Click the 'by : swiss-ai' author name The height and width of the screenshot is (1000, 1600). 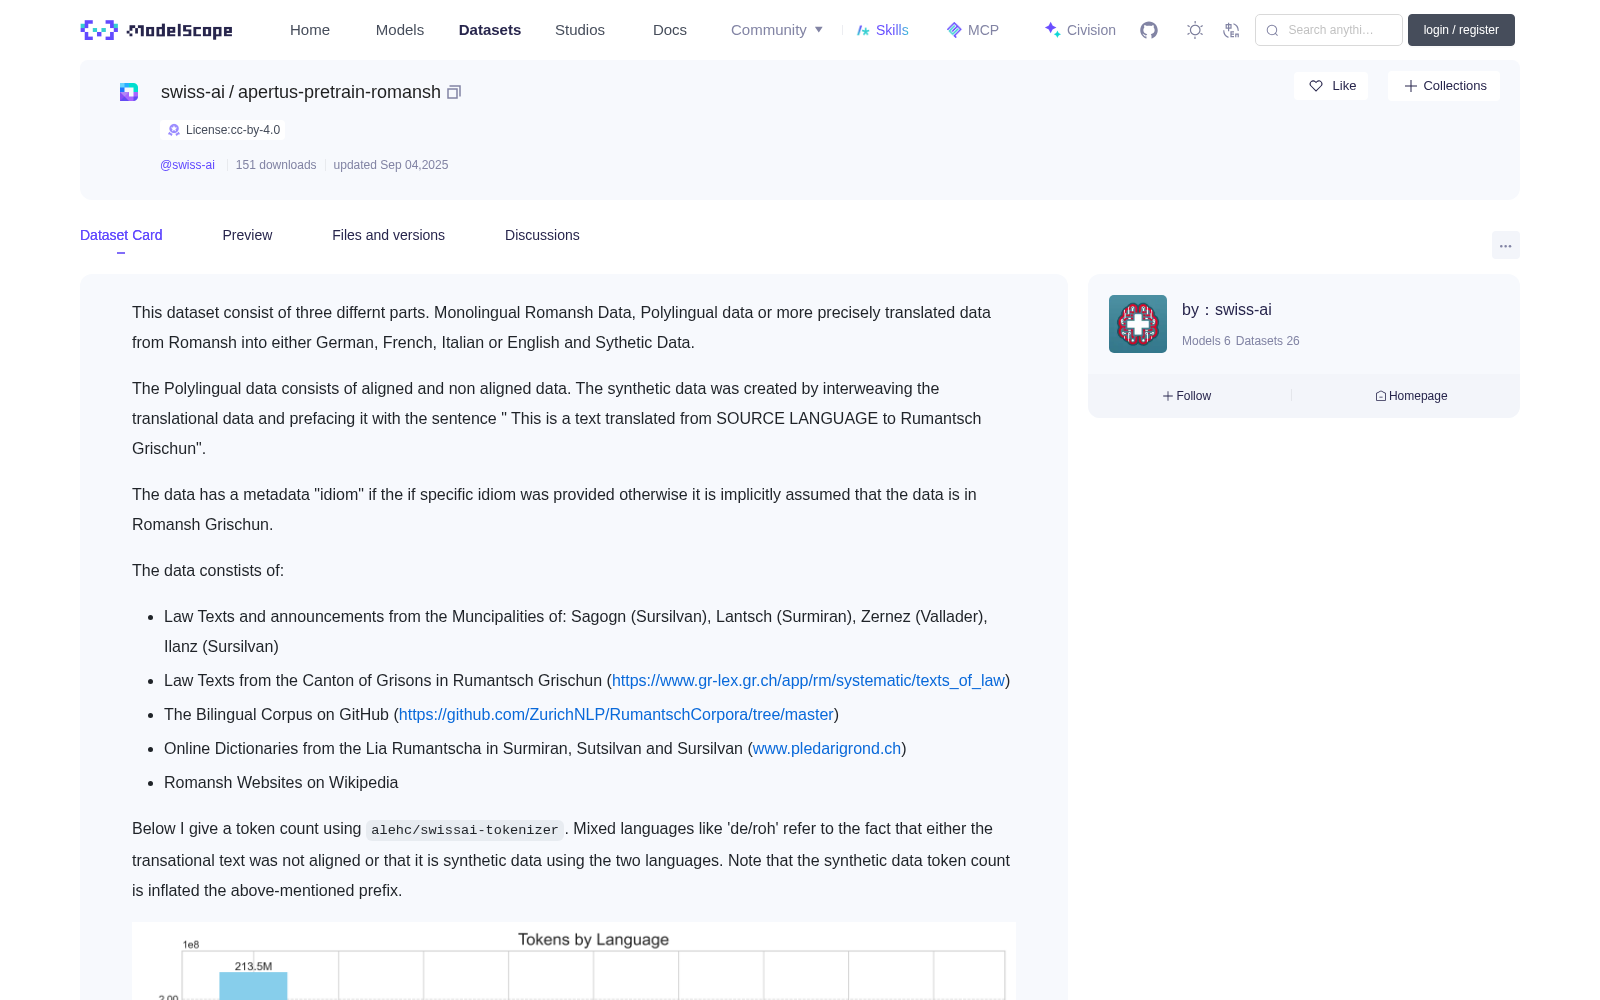point(1227,310)
